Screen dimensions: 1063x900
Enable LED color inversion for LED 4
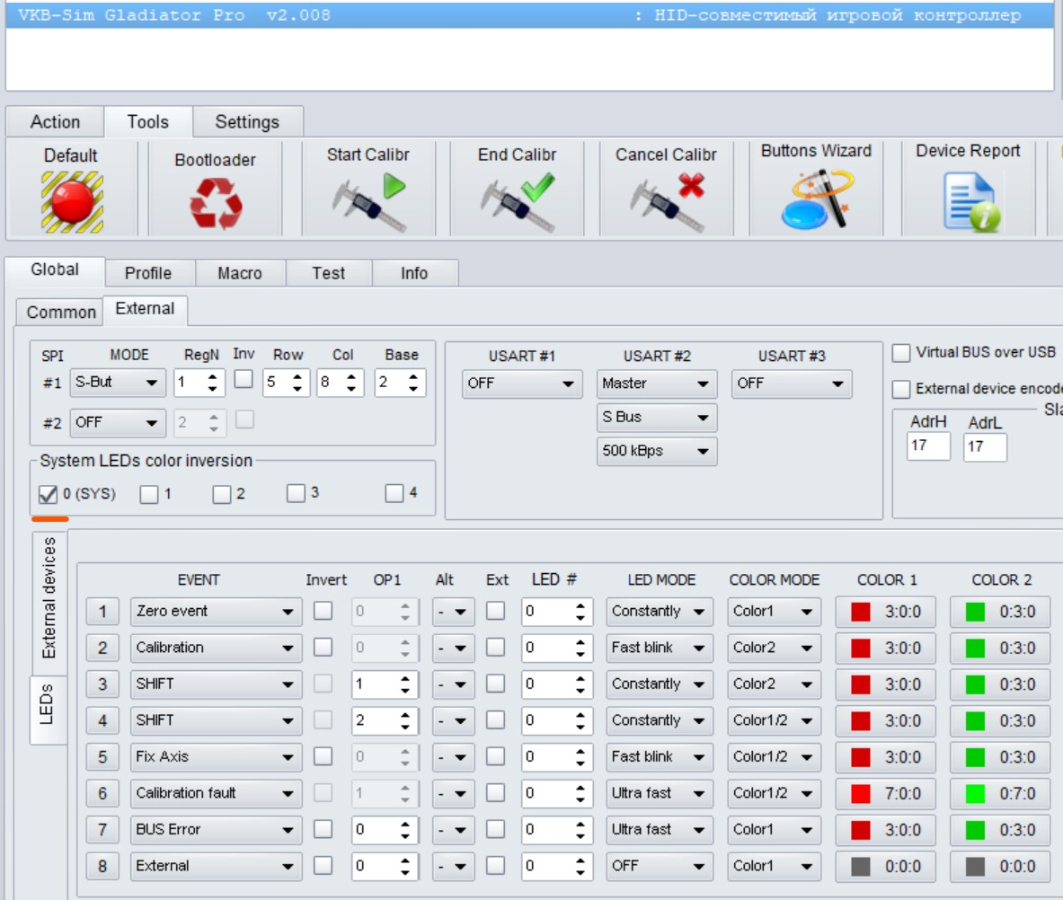coord(394,493)
